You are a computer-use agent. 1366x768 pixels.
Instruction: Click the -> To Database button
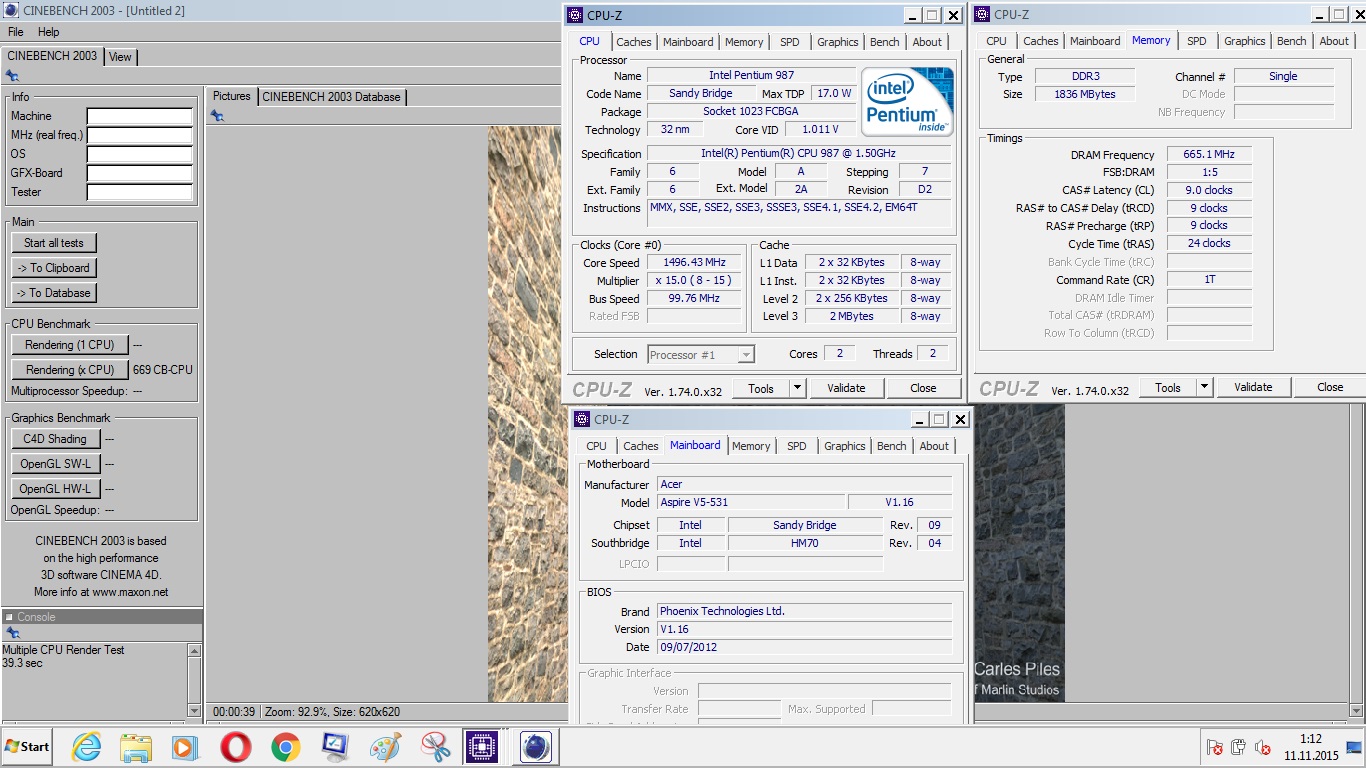[54, 293]
